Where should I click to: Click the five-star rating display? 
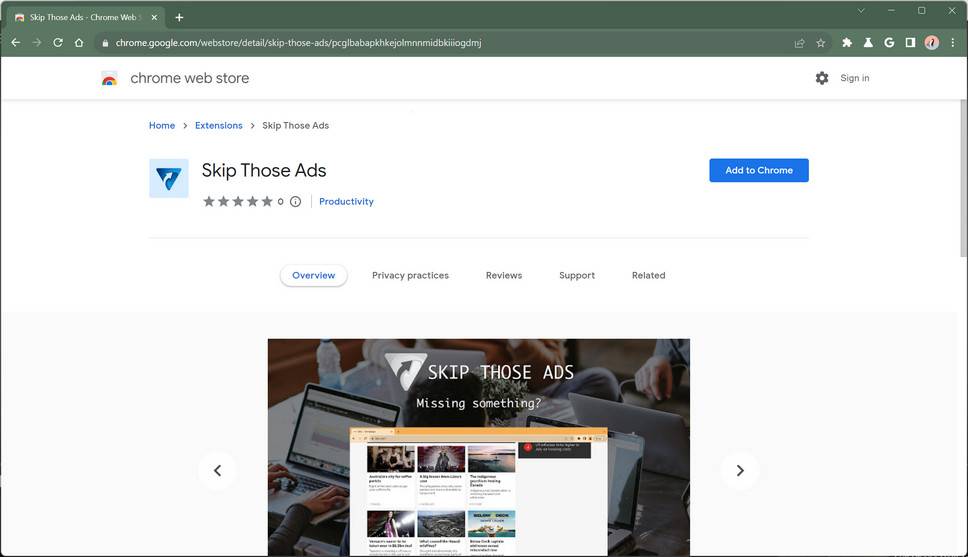238,201
